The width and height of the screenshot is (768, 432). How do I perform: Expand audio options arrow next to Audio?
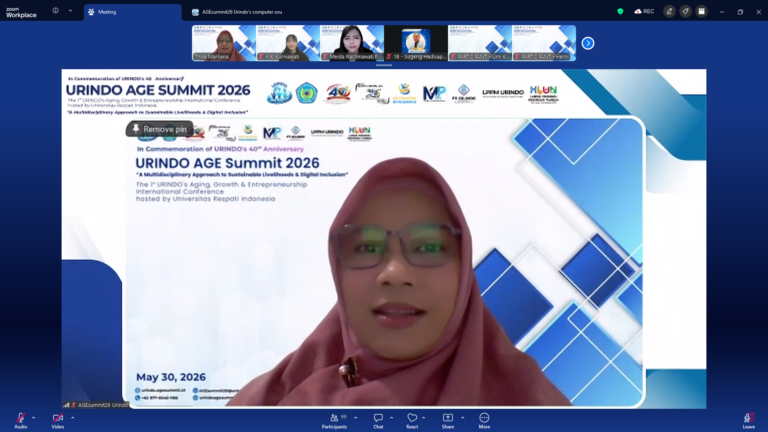pos(34,418)
